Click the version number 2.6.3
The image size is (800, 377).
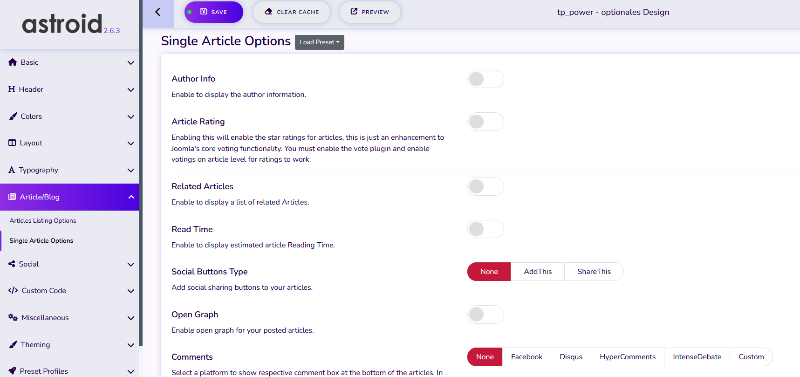pyautogui.click(x=111, y=31)
